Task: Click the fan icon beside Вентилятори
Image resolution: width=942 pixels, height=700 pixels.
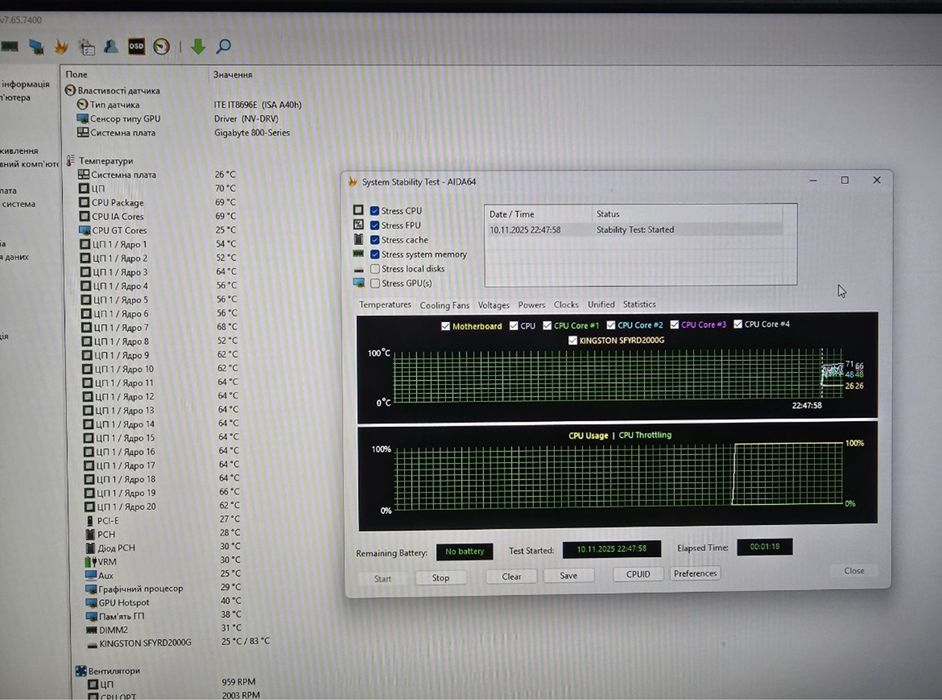Action: pos(81,671)
